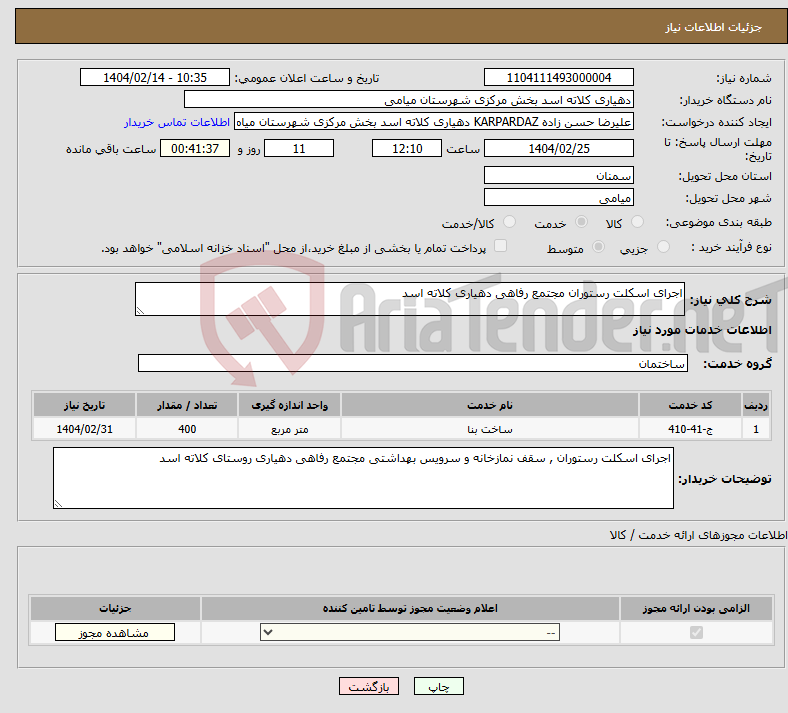Image resolution: width=788 pixels, height=713 pixels.
Task: Toggle the Islamic treasury payment checkbox
Action: 500,246
